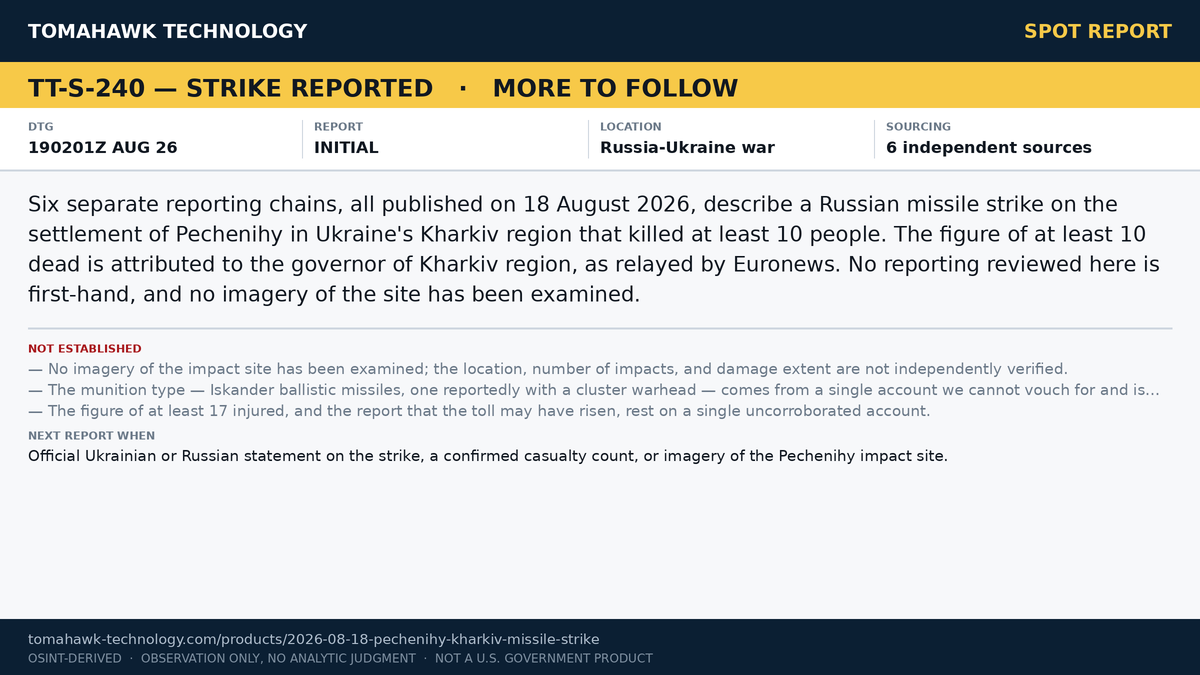Click the SOURCING field label

[918, 127]
